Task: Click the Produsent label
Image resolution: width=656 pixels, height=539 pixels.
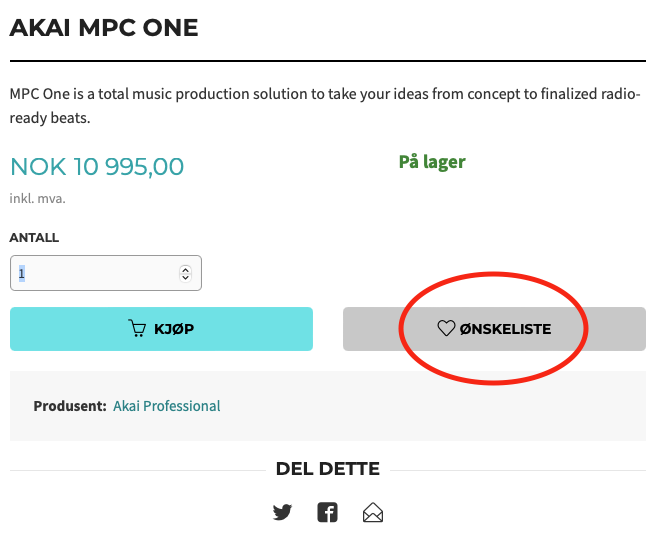Action: tap(70, 406)
